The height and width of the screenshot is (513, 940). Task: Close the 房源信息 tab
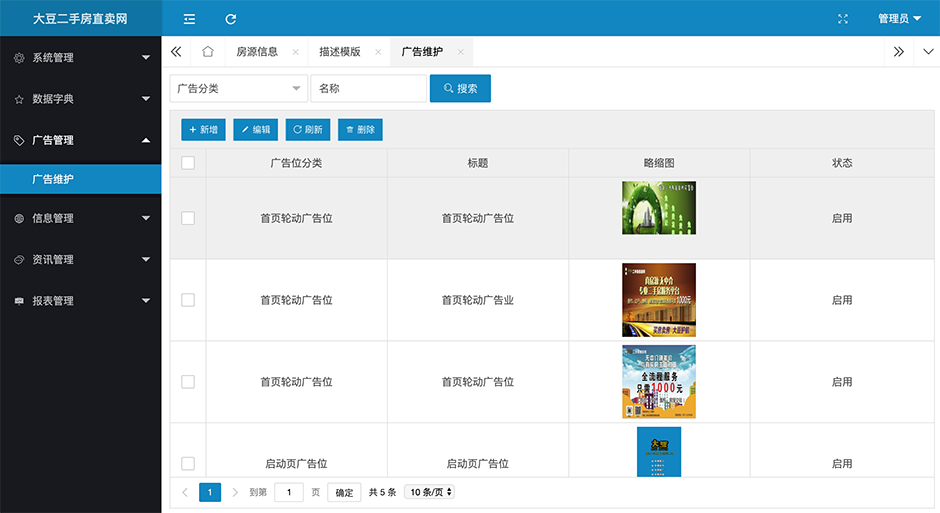pyautogui.click(x=295, y=52)
